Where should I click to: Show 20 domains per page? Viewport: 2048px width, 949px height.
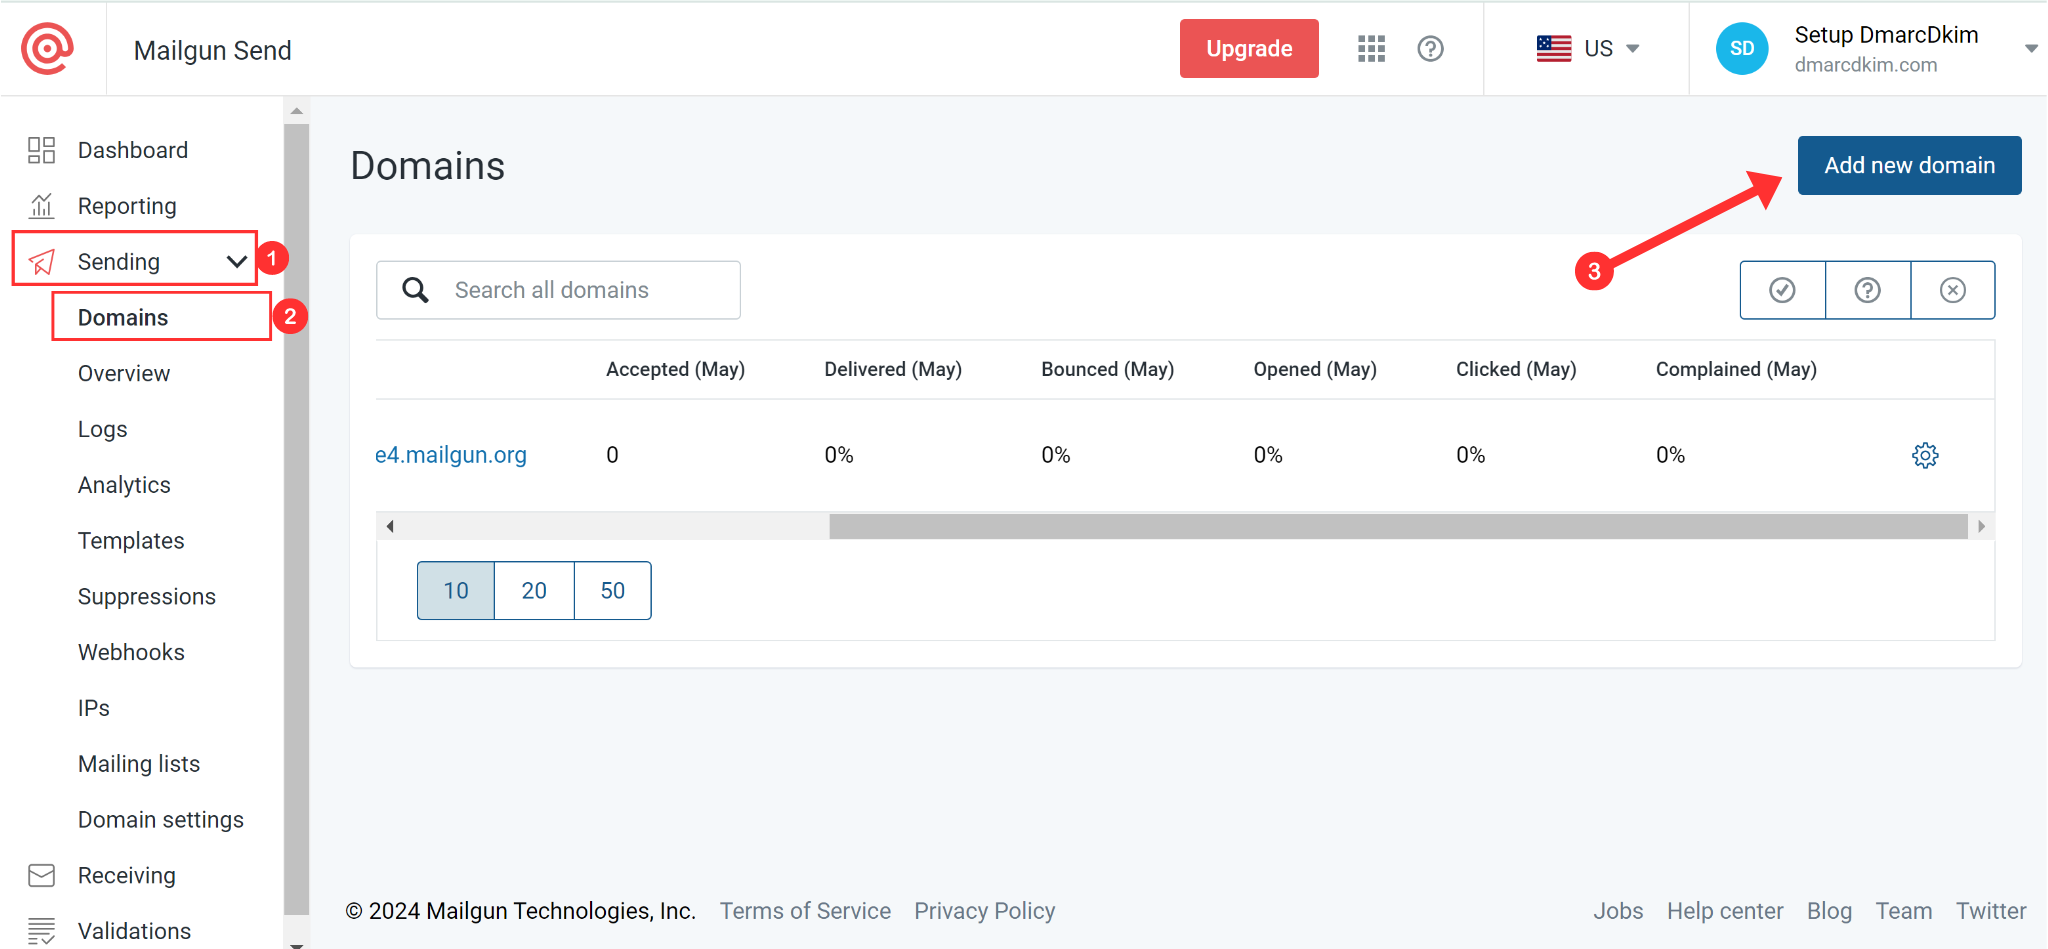point(534,591)
